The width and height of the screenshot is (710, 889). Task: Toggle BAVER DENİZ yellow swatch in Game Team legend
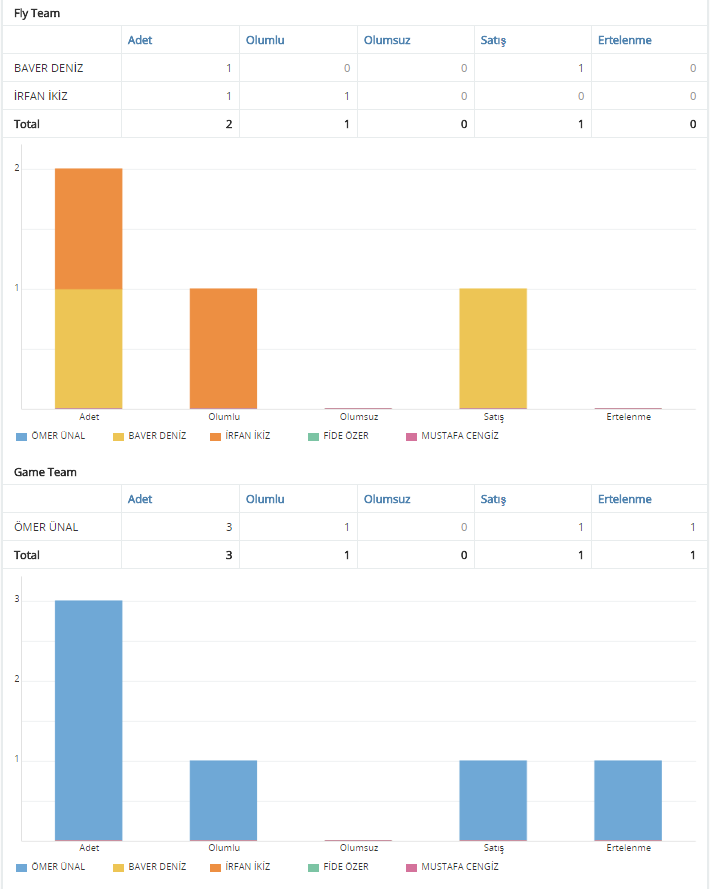(119, 867)
